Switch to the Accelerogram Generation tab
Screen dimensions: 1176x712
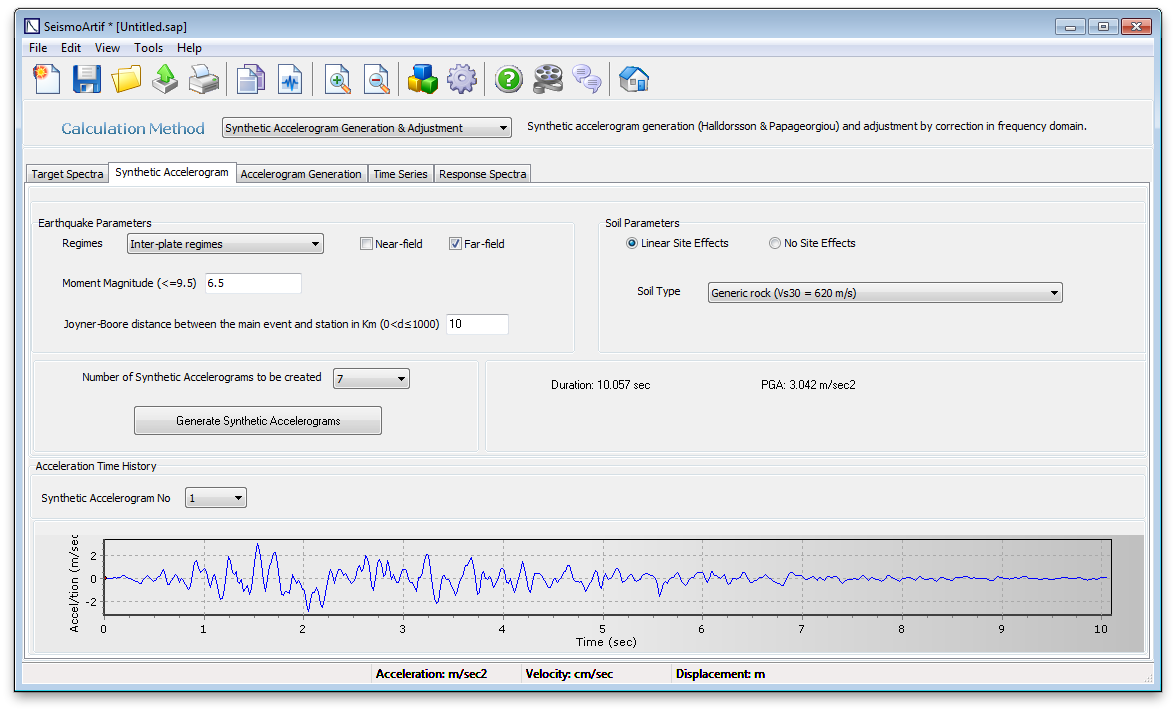pos(301,174)
